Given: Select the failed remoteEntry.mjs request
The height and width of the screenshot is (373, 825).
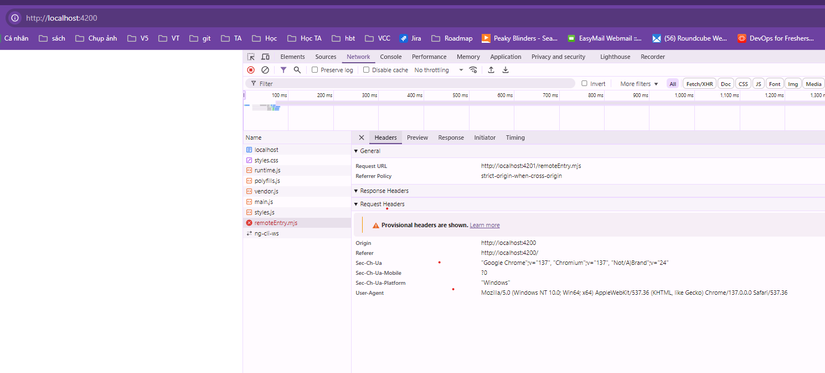Looking at the screenshot, I should tap(297, 223).
